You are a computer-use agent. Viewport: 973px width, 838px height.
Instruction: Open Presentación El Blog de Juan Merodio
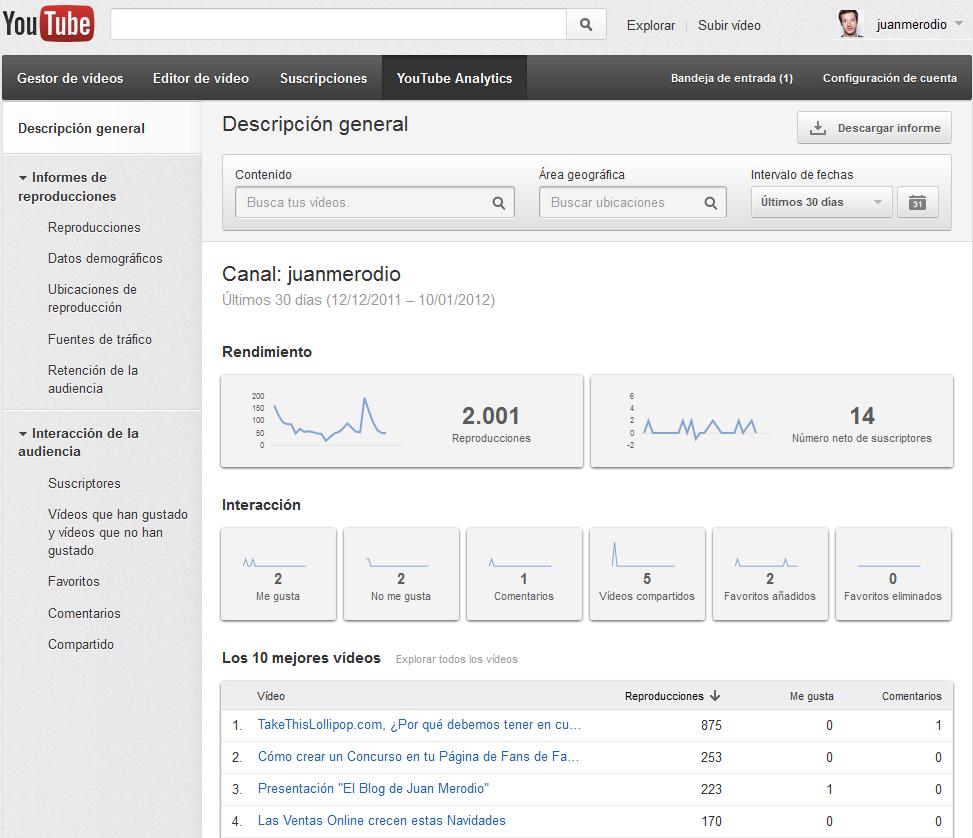point(374,788)
